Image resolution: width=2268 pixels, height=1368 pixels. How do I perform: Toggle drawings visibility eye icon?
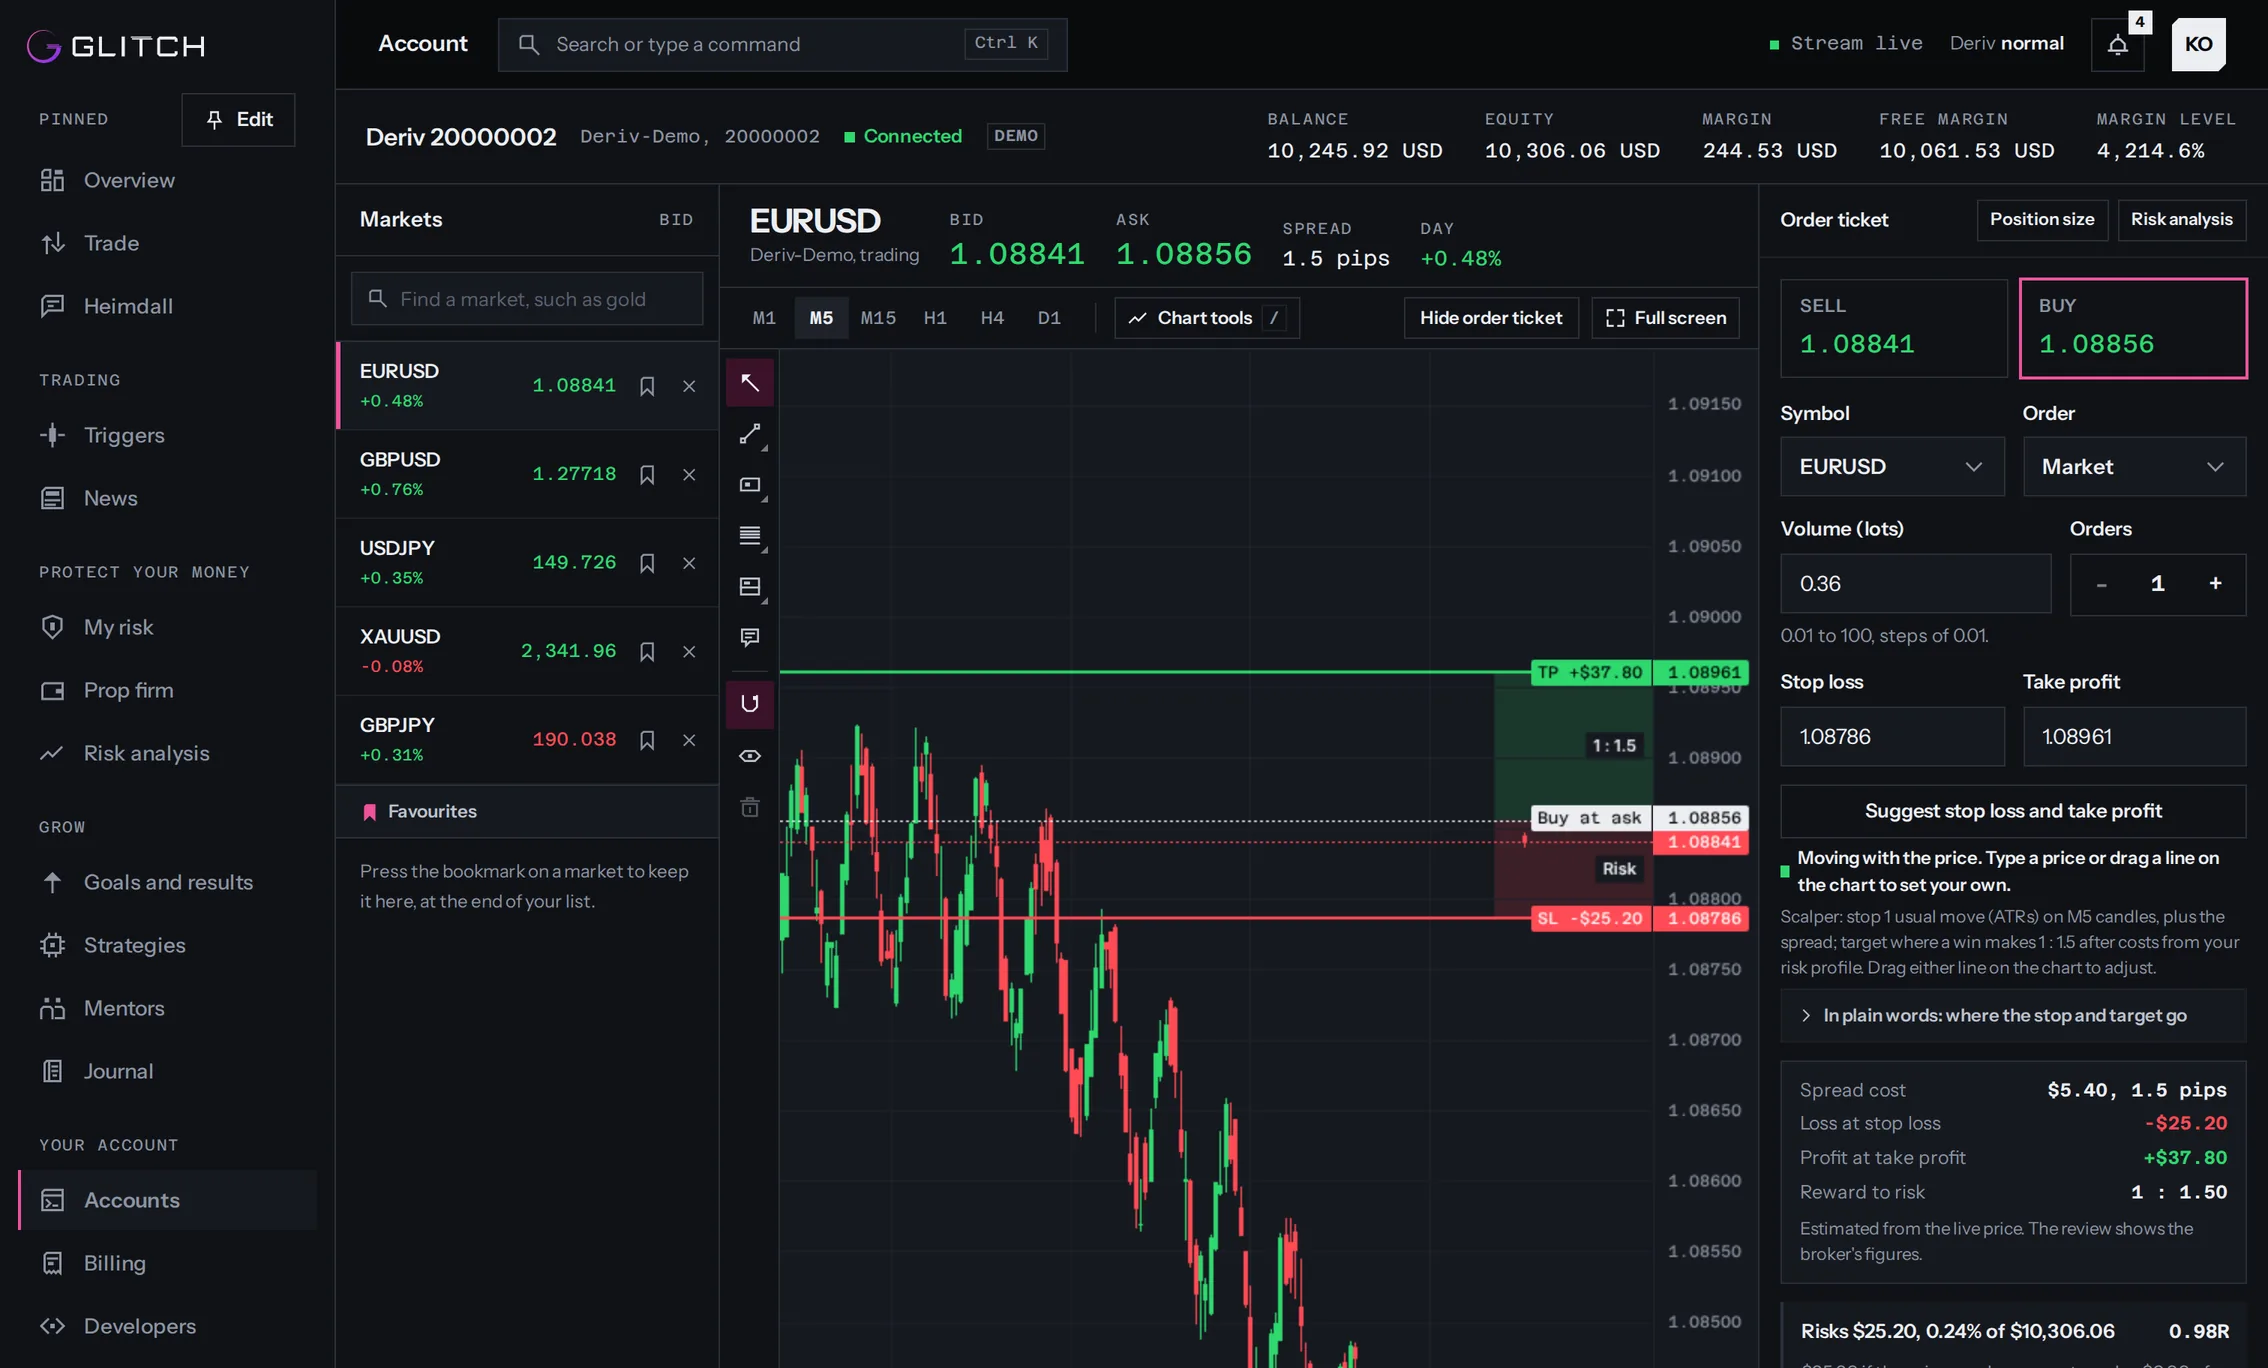[x=749, y=756]
